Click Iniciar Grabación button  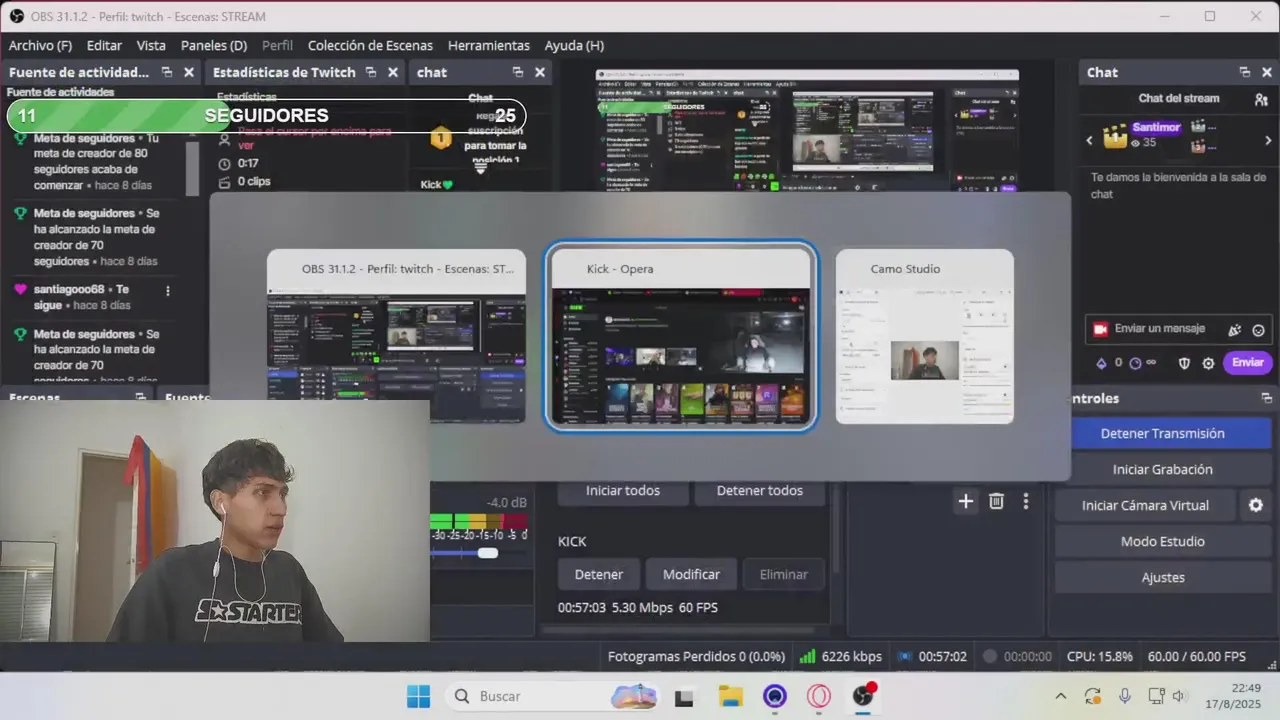tap(1162, 469)
